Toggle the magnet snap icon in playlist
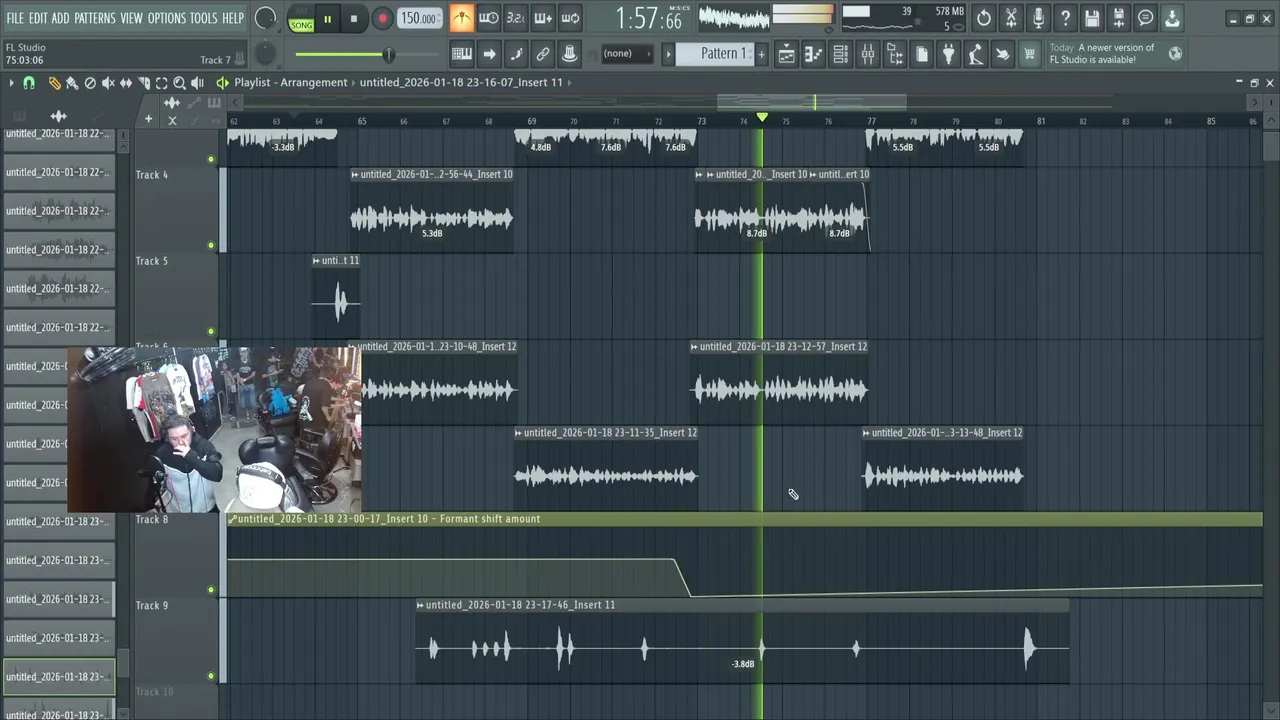This screenshot has width=1280, height=720. [x=29, y=83]
